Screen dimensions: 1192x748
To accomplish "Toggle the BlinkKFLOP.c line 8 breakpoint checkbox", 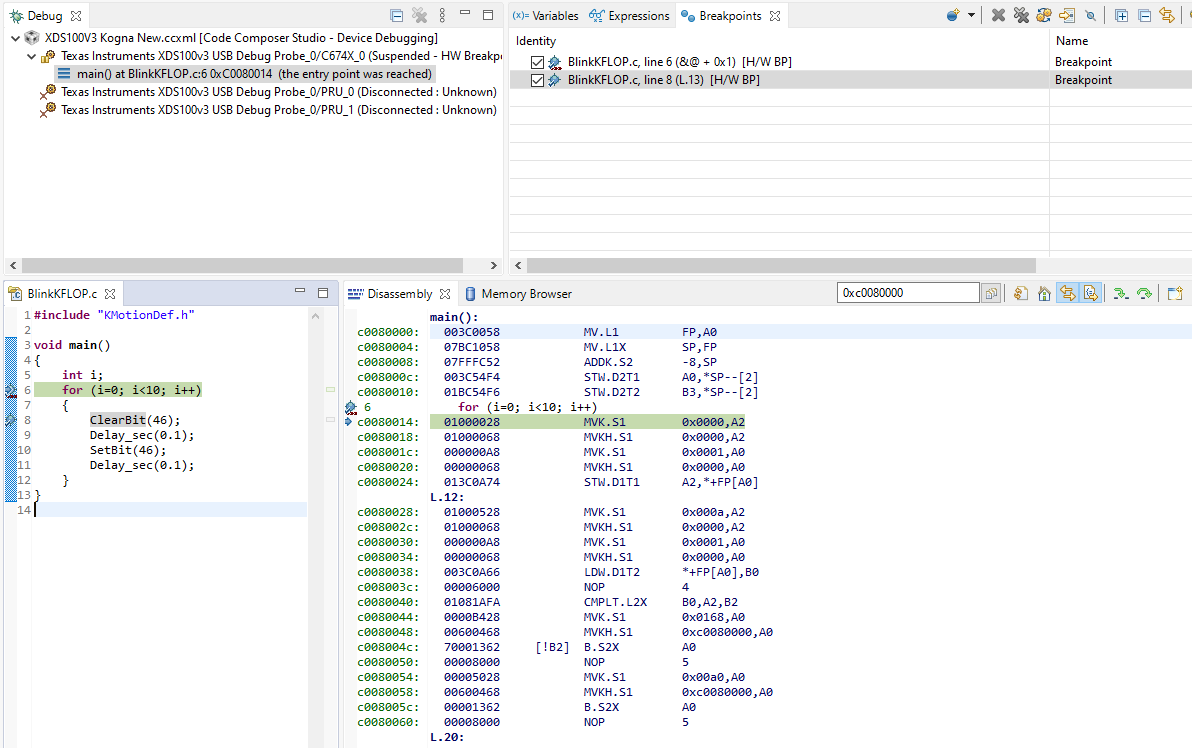I will click(538, 80).
